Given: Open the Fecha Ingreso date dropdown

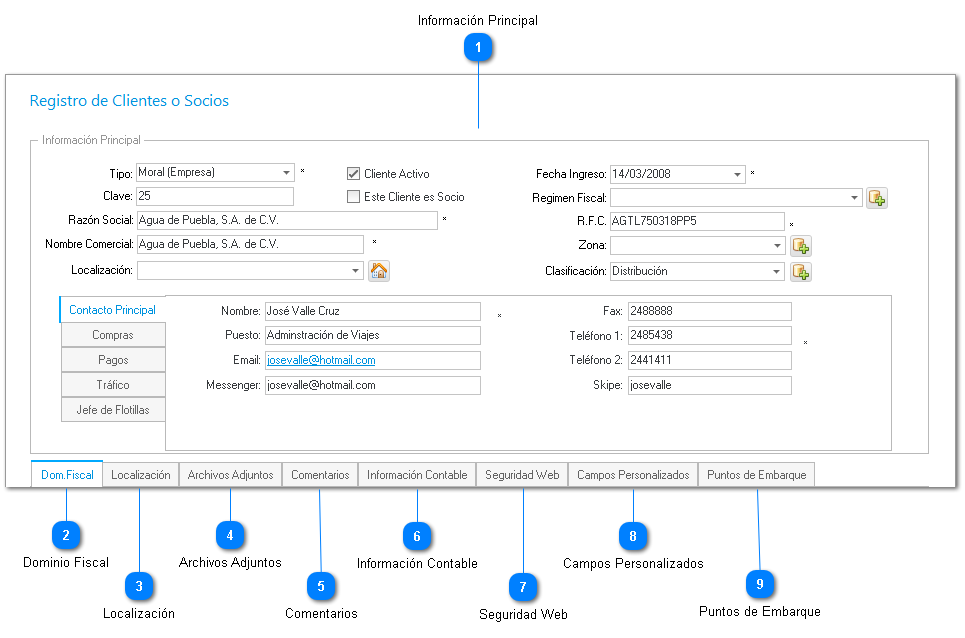Looking at the screenshot, I should coord(738,174).
